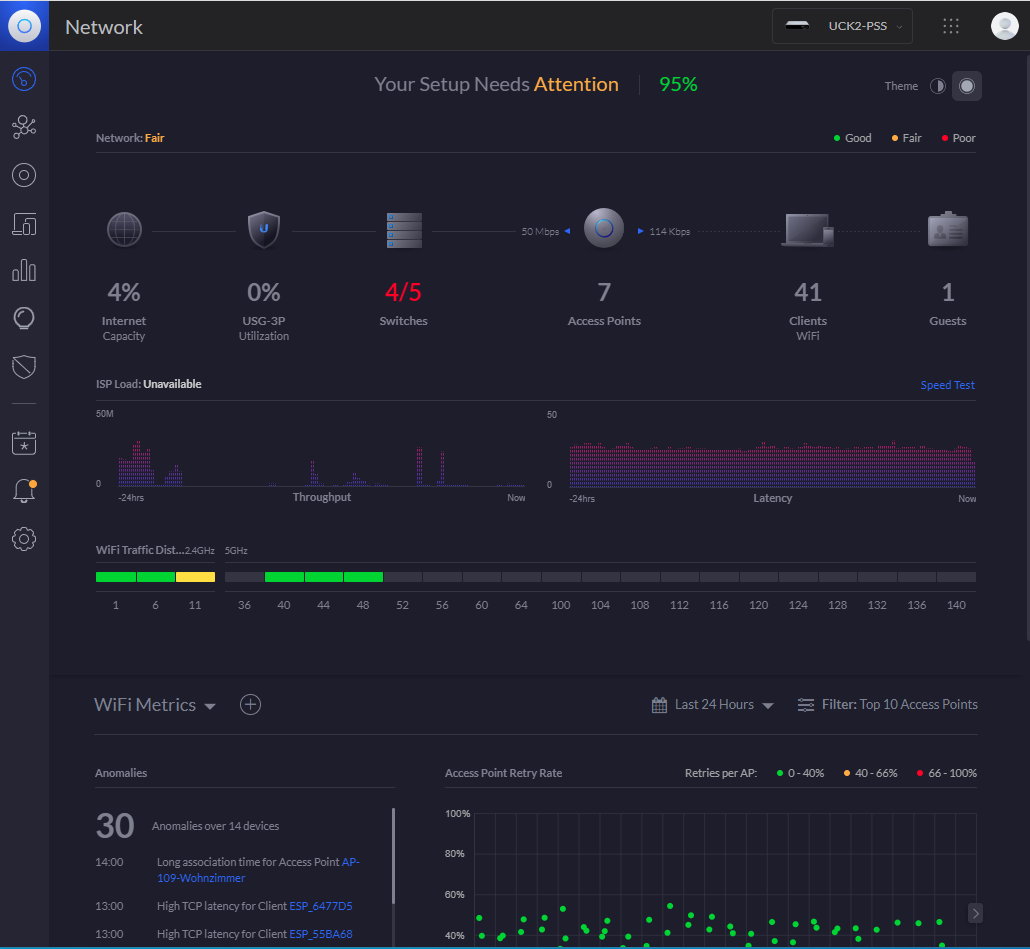Click the 41 Clients WiFi count
Image resolution: width=1030 pixels, height=949 pixels.
pos(808,292)
